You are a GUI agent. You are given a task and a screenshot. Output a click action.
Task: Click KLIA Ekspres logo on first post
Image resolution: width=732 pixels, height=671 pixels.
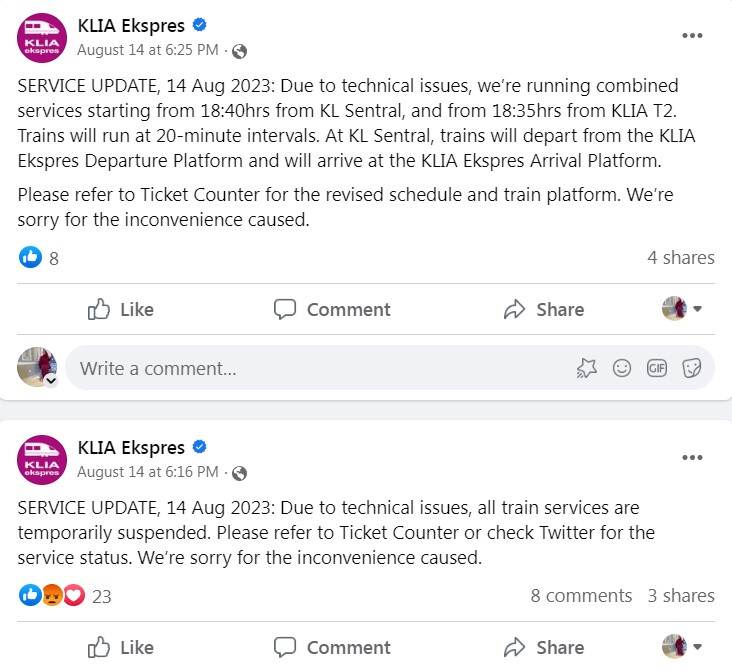[x=42, y=39]
